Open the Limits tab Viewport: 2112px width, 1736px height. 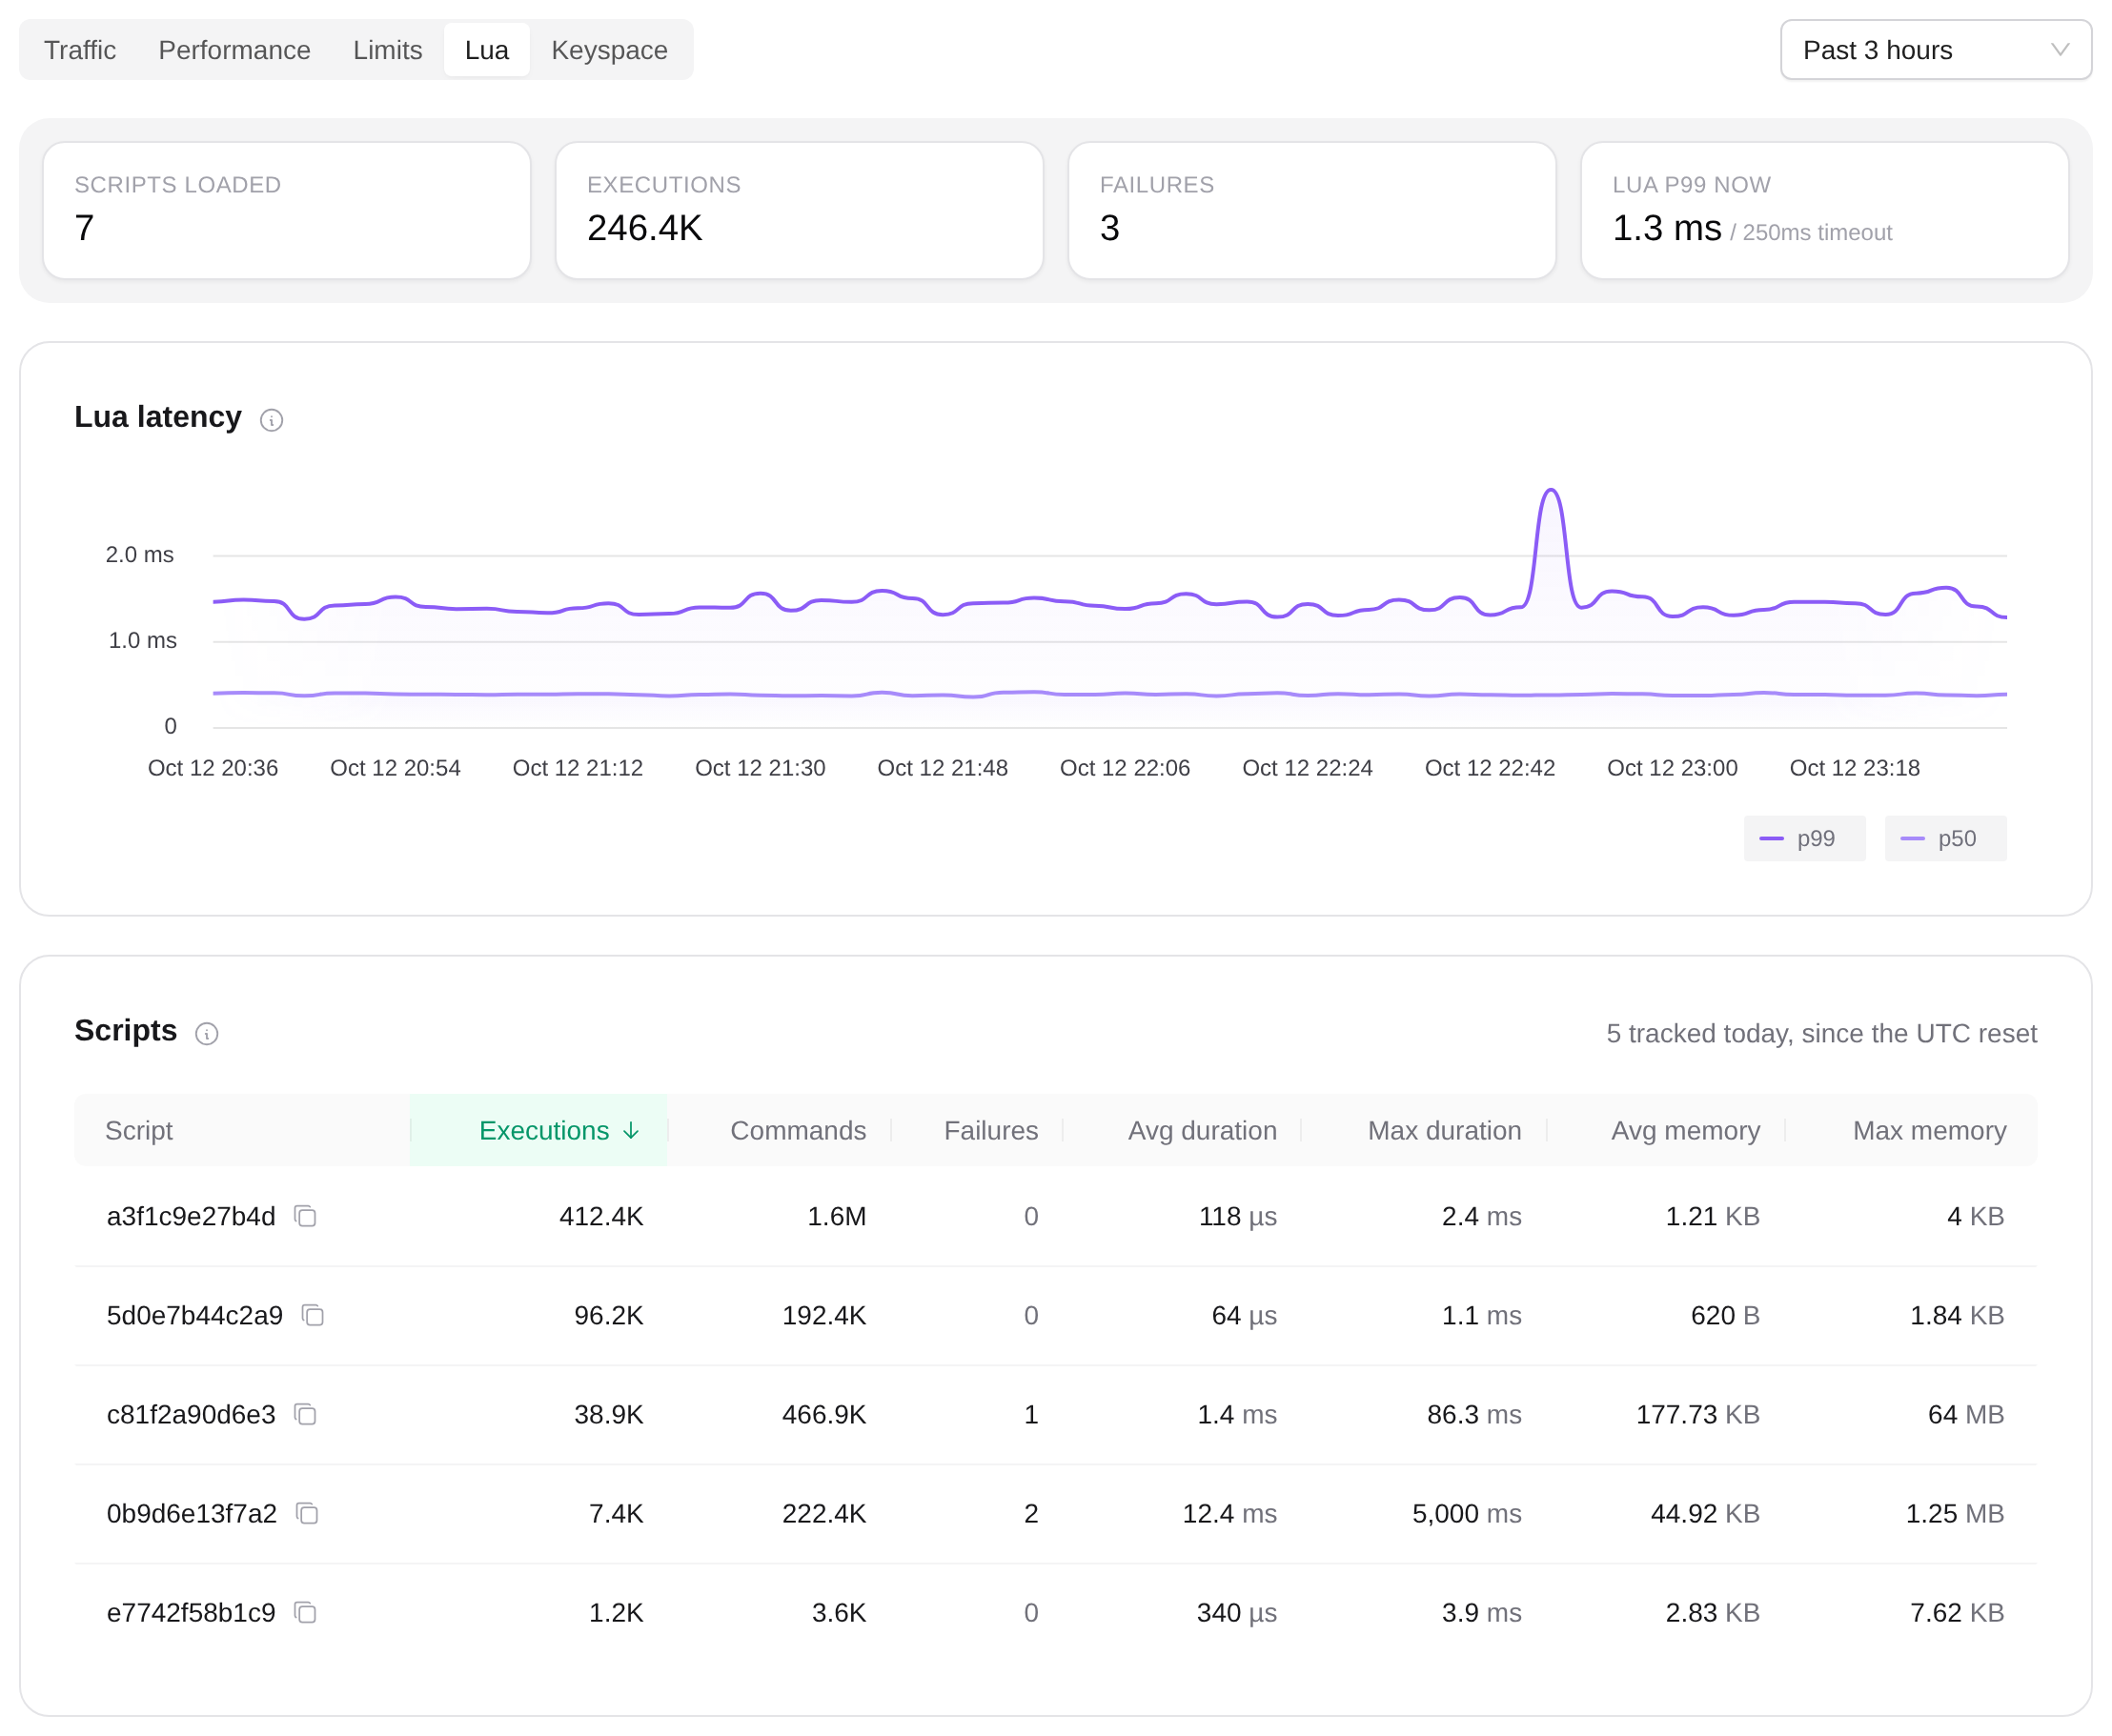(x=387, y=50)
